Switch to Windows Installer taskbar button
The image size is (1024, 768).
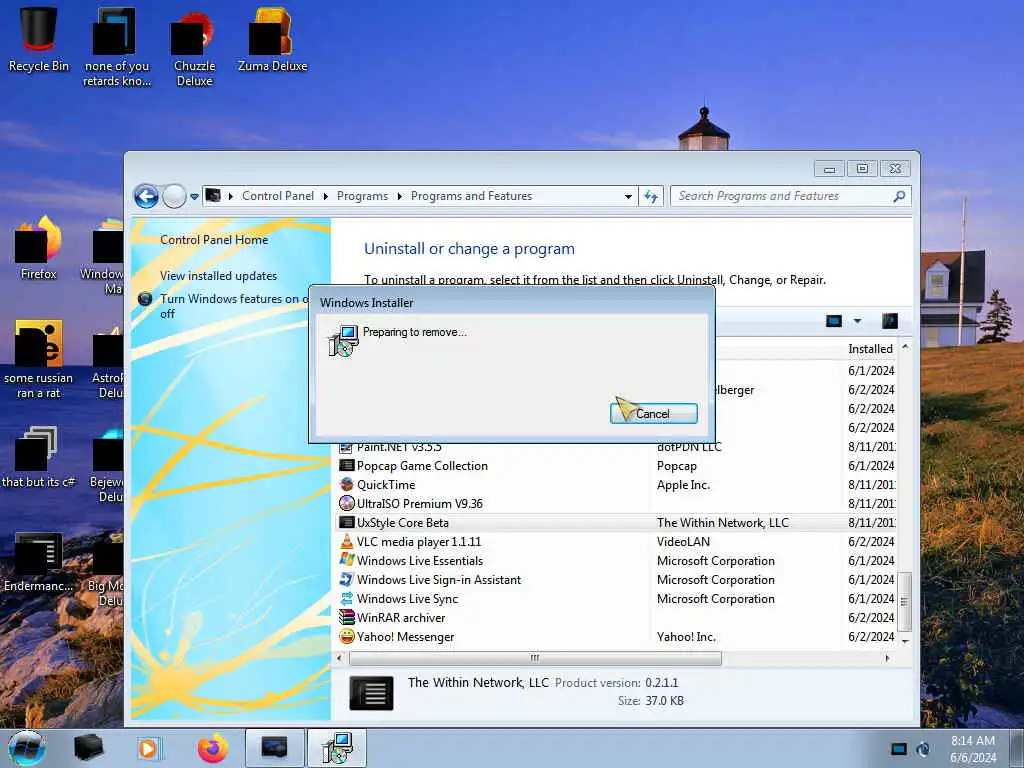pyautogui.click(x=337, y=748)
